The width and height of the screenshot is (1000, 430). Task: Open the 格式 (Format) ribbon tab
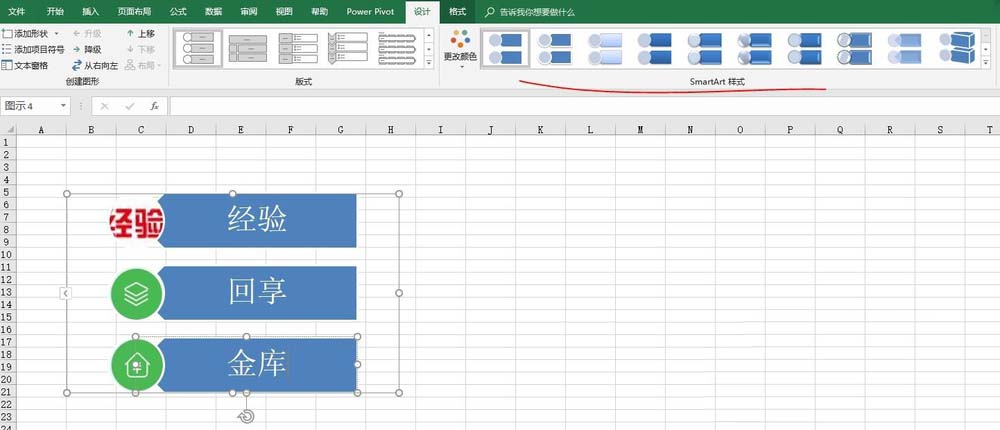coord(457,12)
